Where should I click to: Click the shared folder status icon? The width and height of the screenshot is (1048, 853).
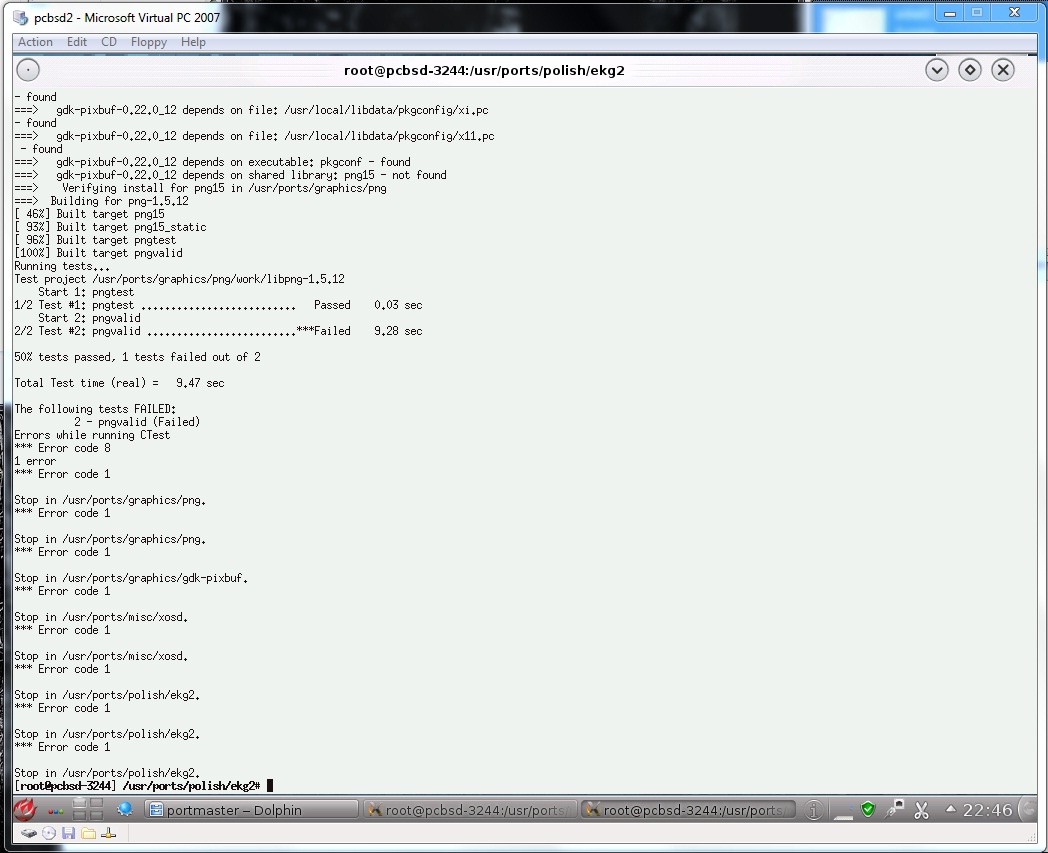click(88, 833)
